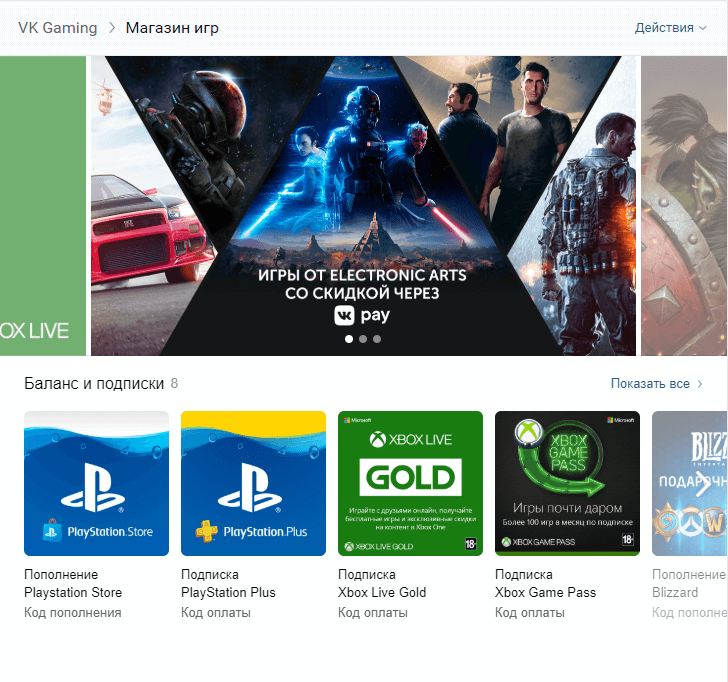Viewport: 728px width, 682px height.
Task: Open Пополнение Playstation Store title link
Action: coord(73,584)
